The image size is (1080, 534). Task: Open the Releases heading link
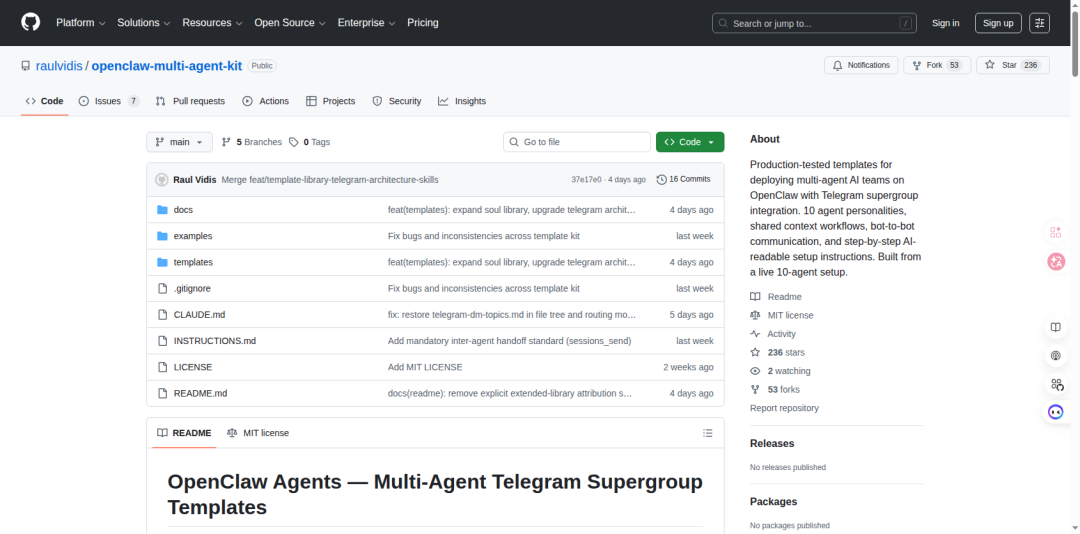[x=772, y=443]
